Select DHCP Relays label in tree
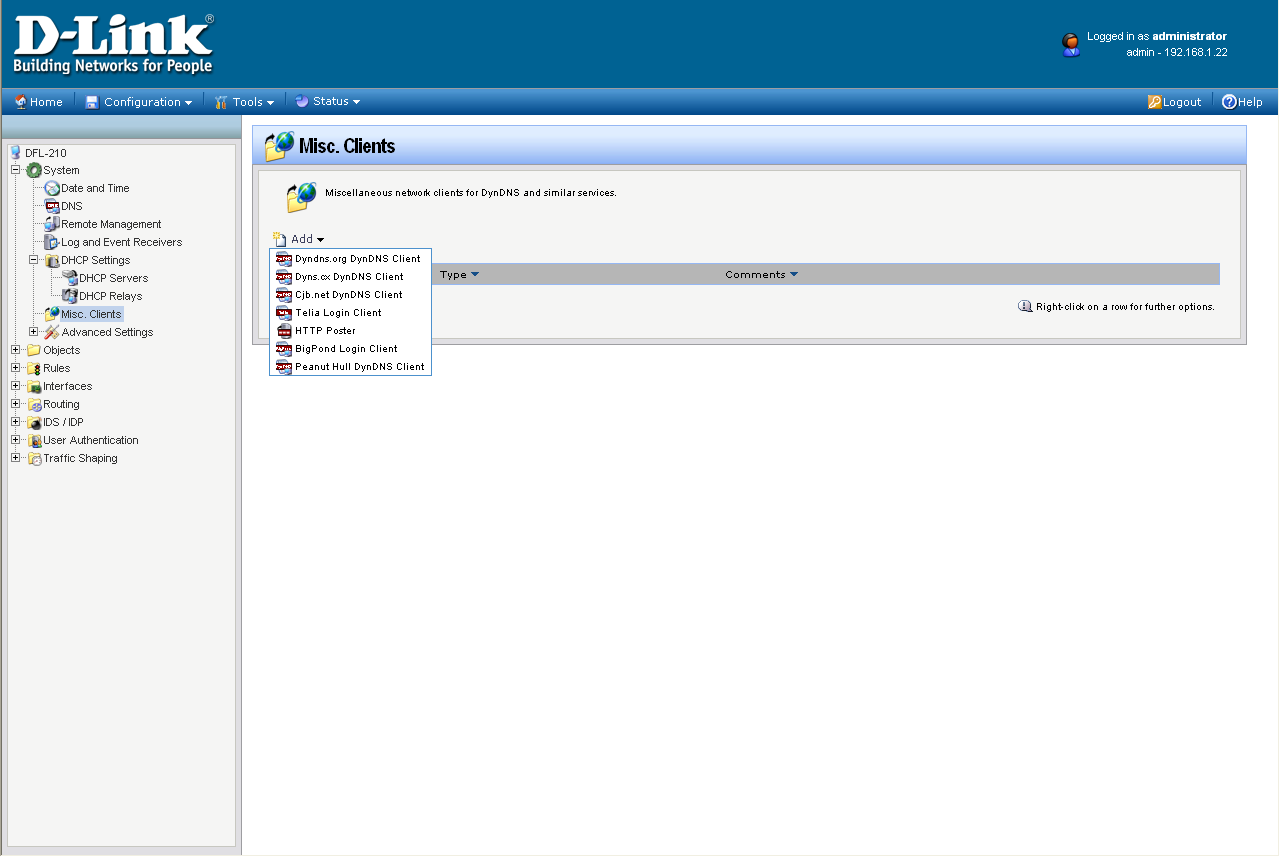This screenshot has height=857, width=1280. point(111,296)
